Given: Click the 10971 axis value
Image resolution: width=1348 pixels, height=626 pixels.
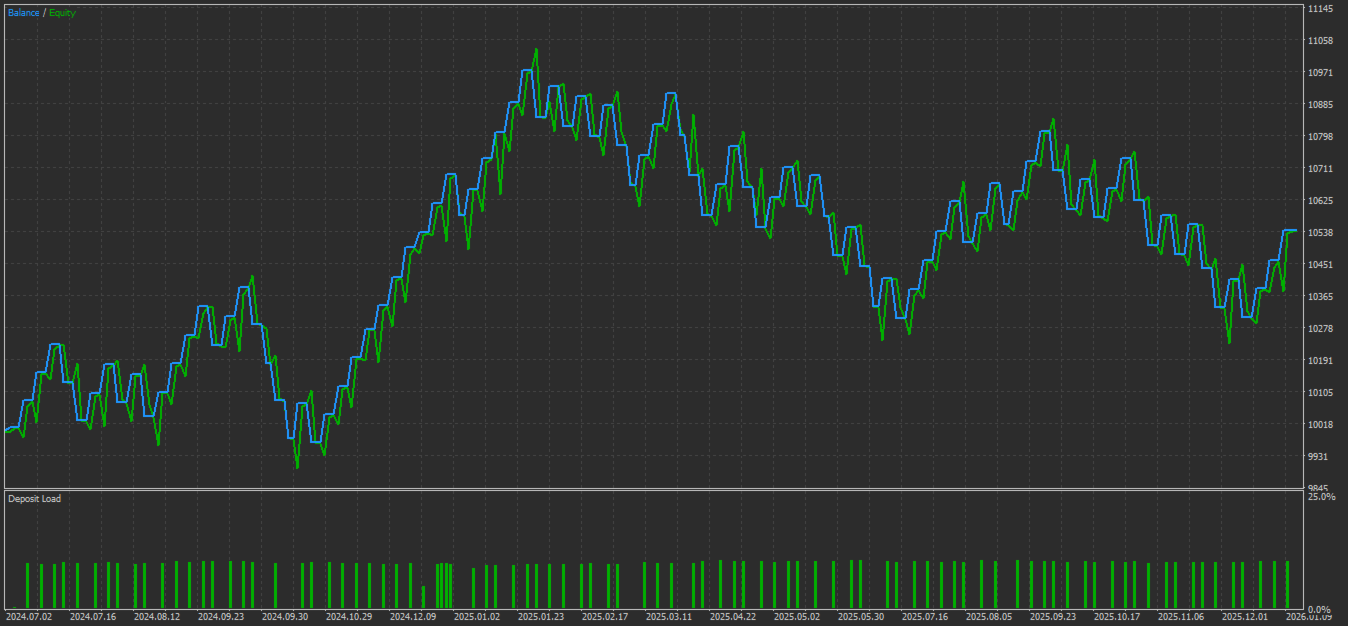Looking at the screenshot, I should tap(1320, 73).
